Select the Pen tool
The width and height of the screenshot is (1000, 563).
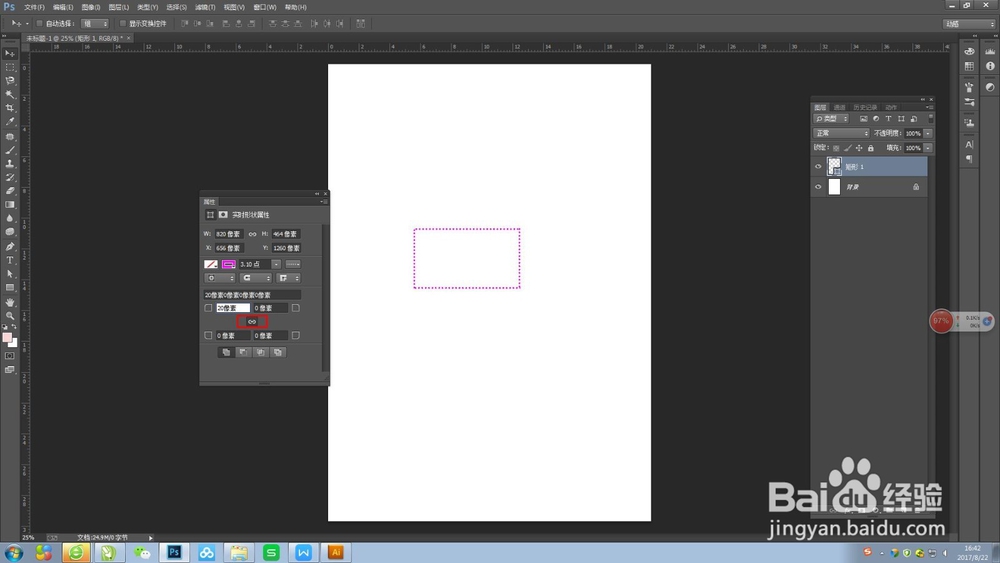coord(10,247)
